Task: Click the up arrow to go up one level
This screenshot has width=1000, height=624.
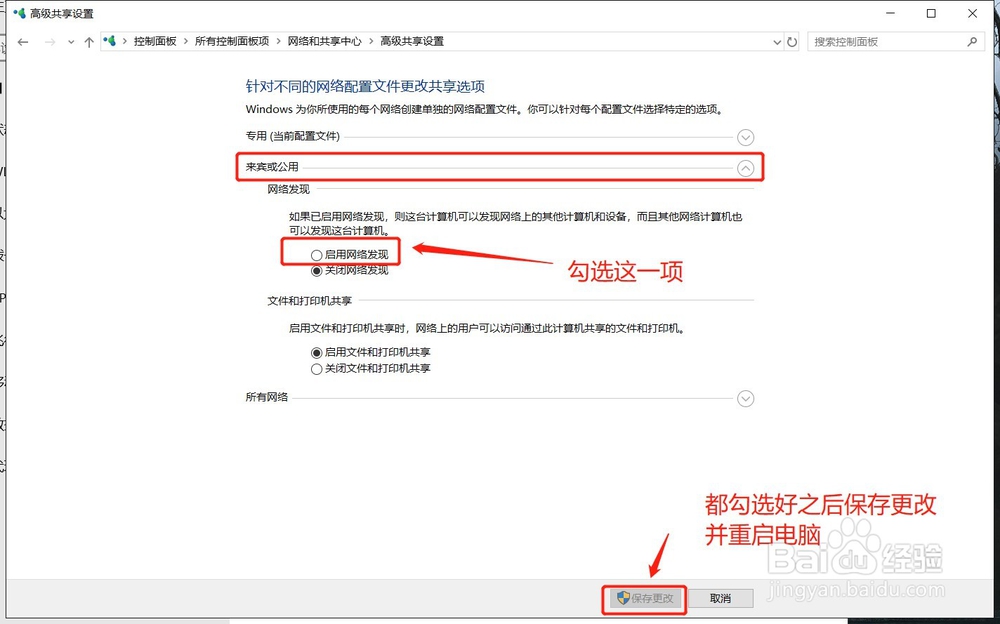Action: click(x=88, y=42)
